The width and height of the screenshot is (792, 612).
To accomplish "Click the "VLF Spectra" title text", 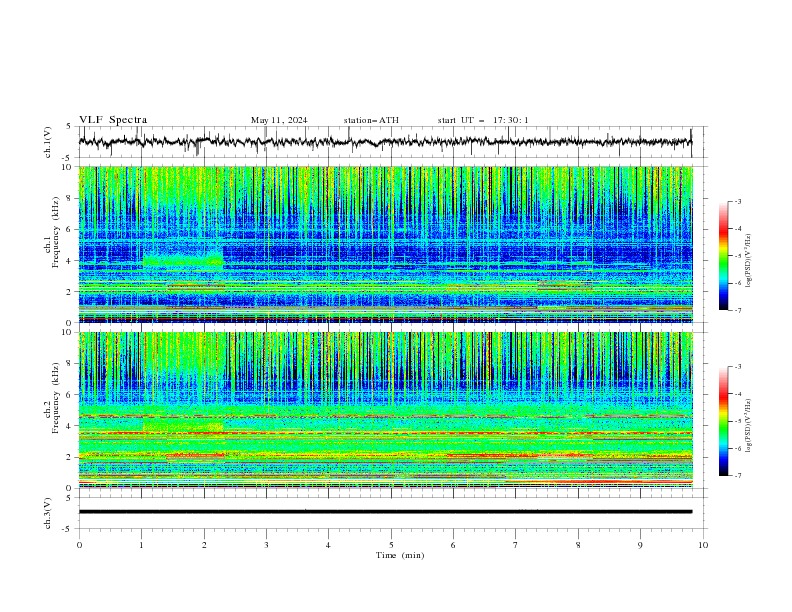I will [x=113, y=120].
